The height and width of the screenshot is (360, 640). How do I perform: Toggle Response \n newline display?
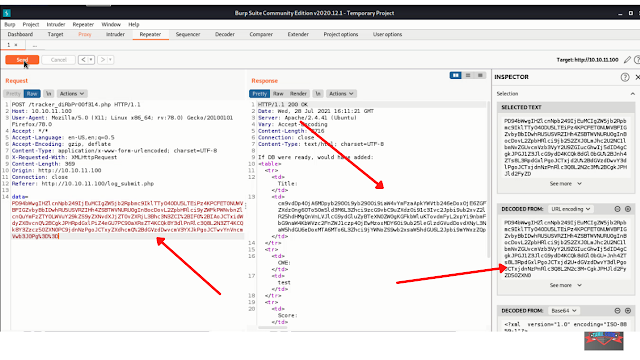click(x=318, y=93)
